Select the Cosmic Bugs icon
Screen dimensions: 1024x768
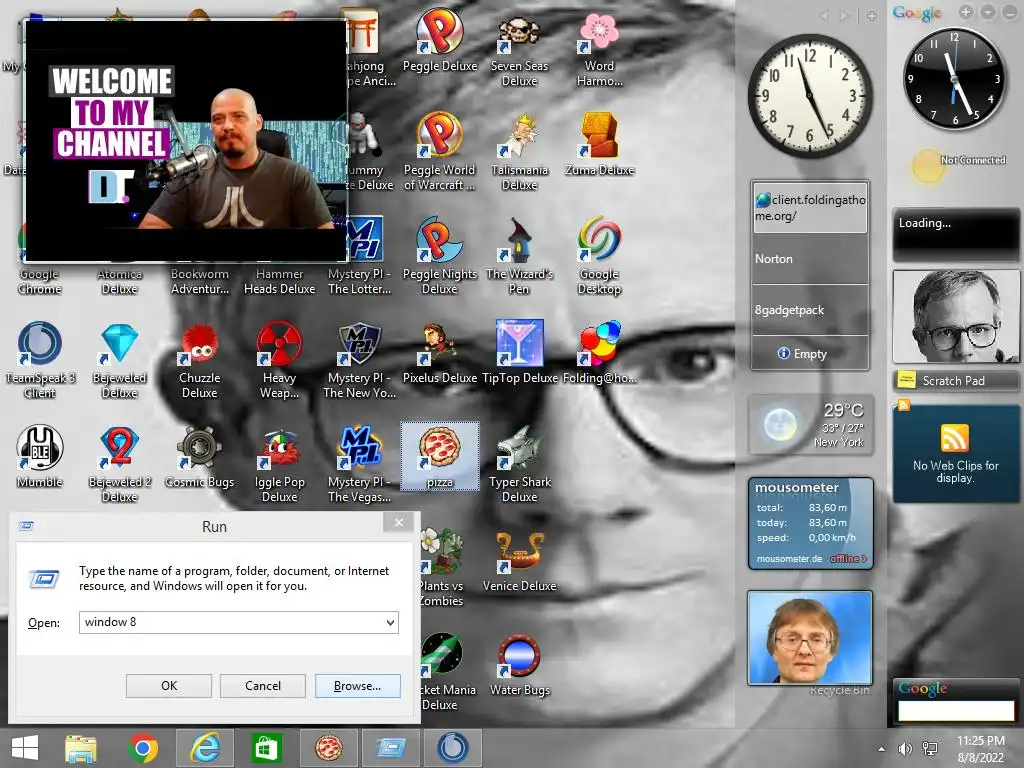[199, 456]
